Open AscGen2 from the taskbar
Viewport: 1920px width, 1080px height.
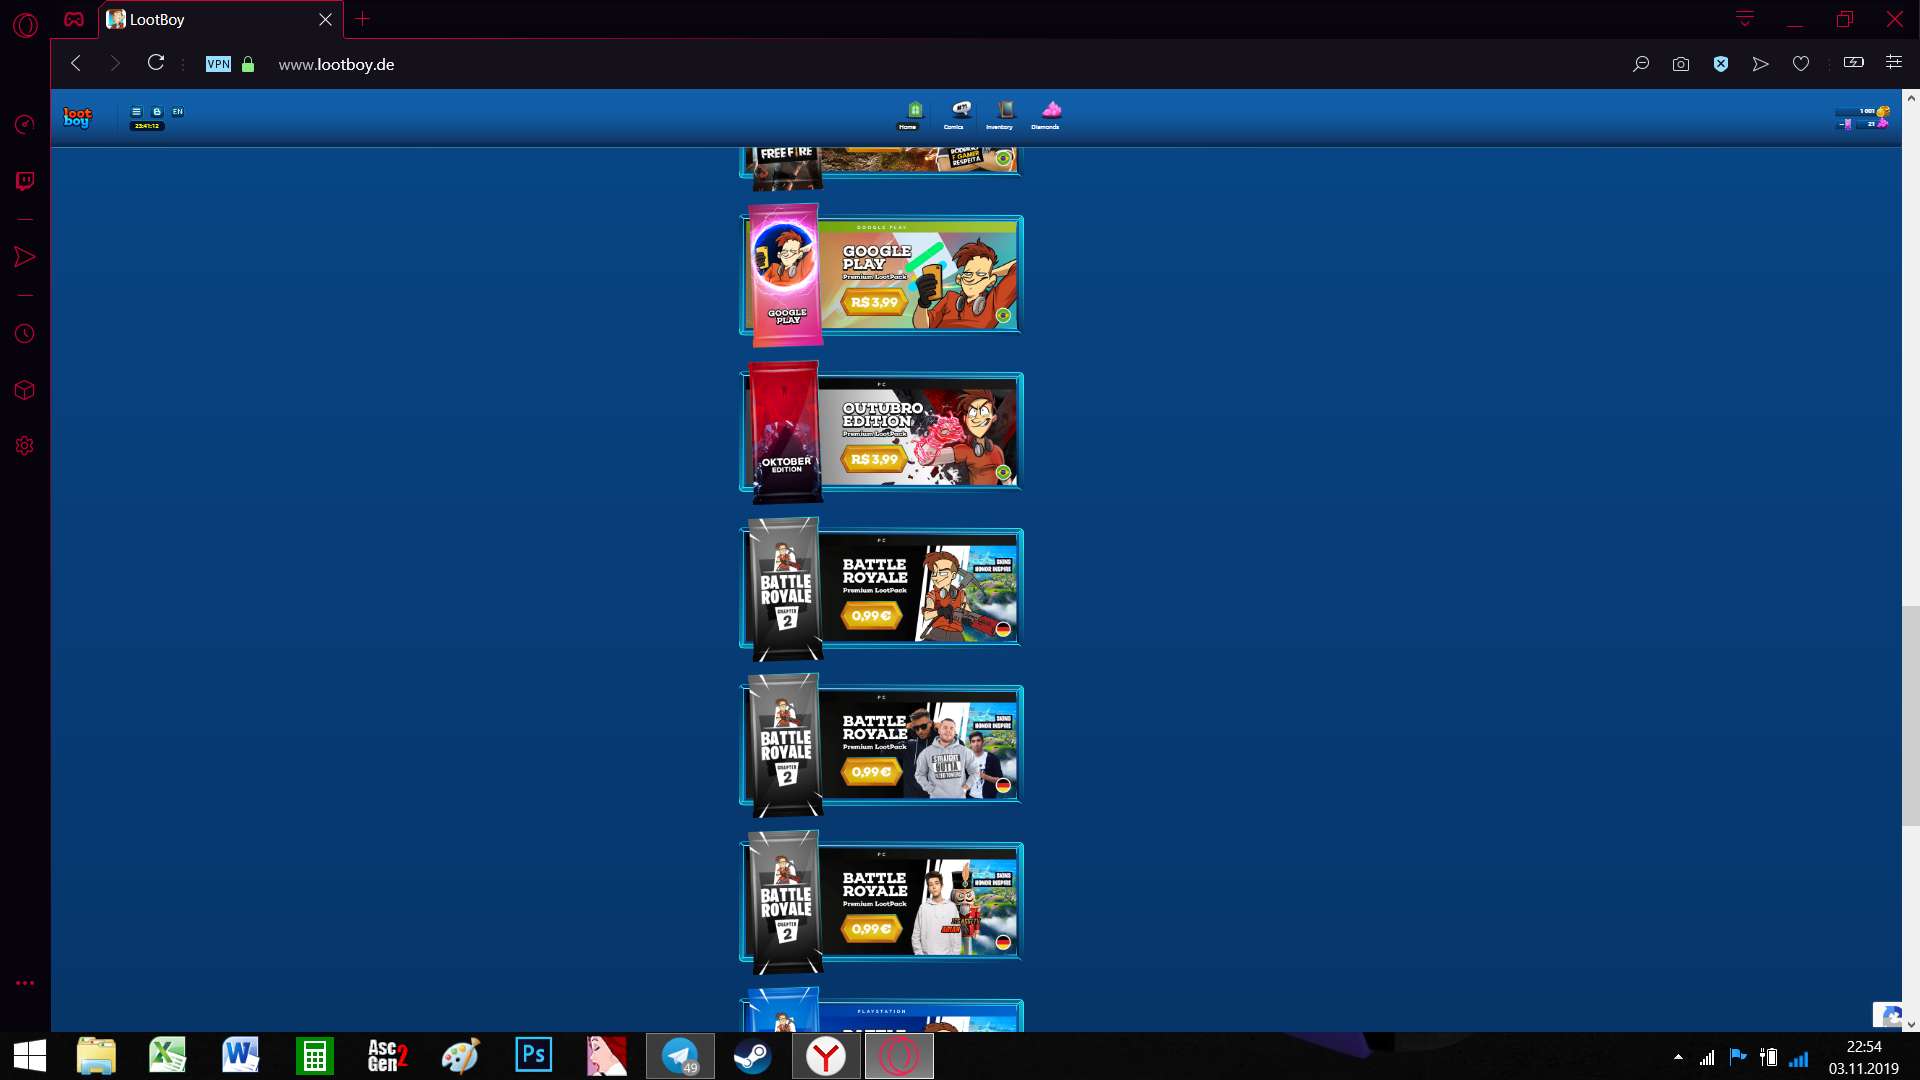[x=387, y=1056]
